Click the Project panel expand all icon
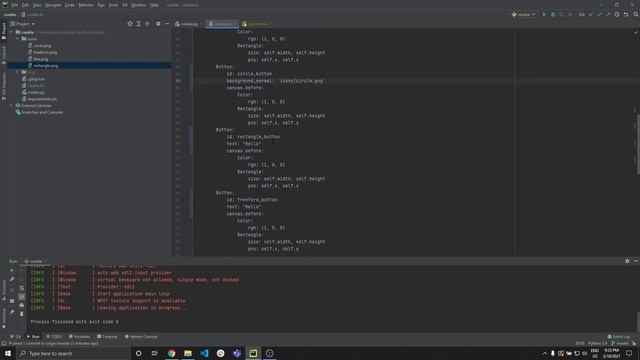Viewport: 640px width, 360px height. click(x=139, y=24)
